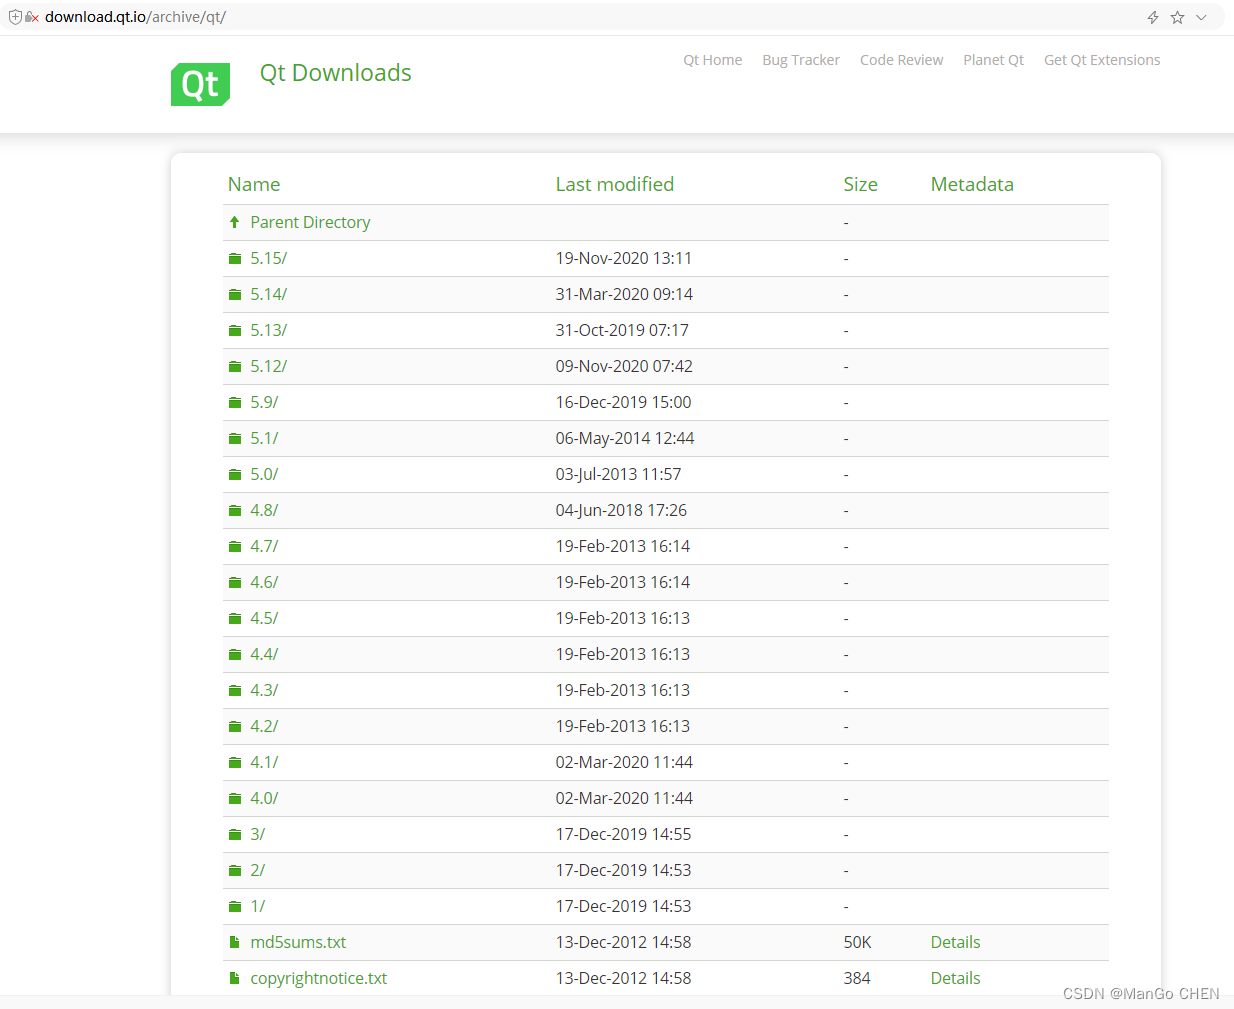Click the Name column header

[254, 184]
